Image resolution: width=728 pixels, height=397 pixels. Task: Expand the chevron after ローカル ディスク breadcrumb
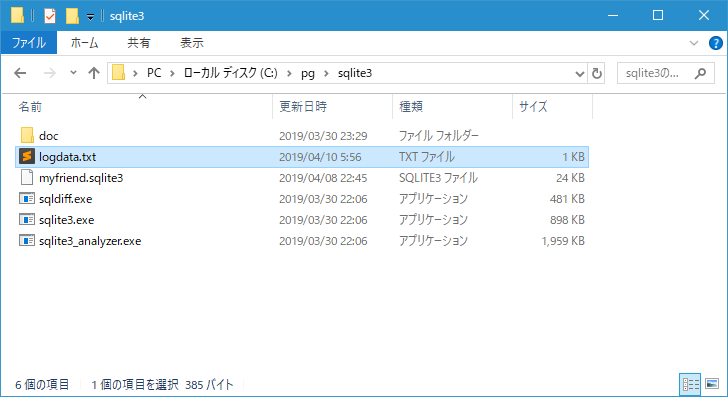tap(289, 73)
